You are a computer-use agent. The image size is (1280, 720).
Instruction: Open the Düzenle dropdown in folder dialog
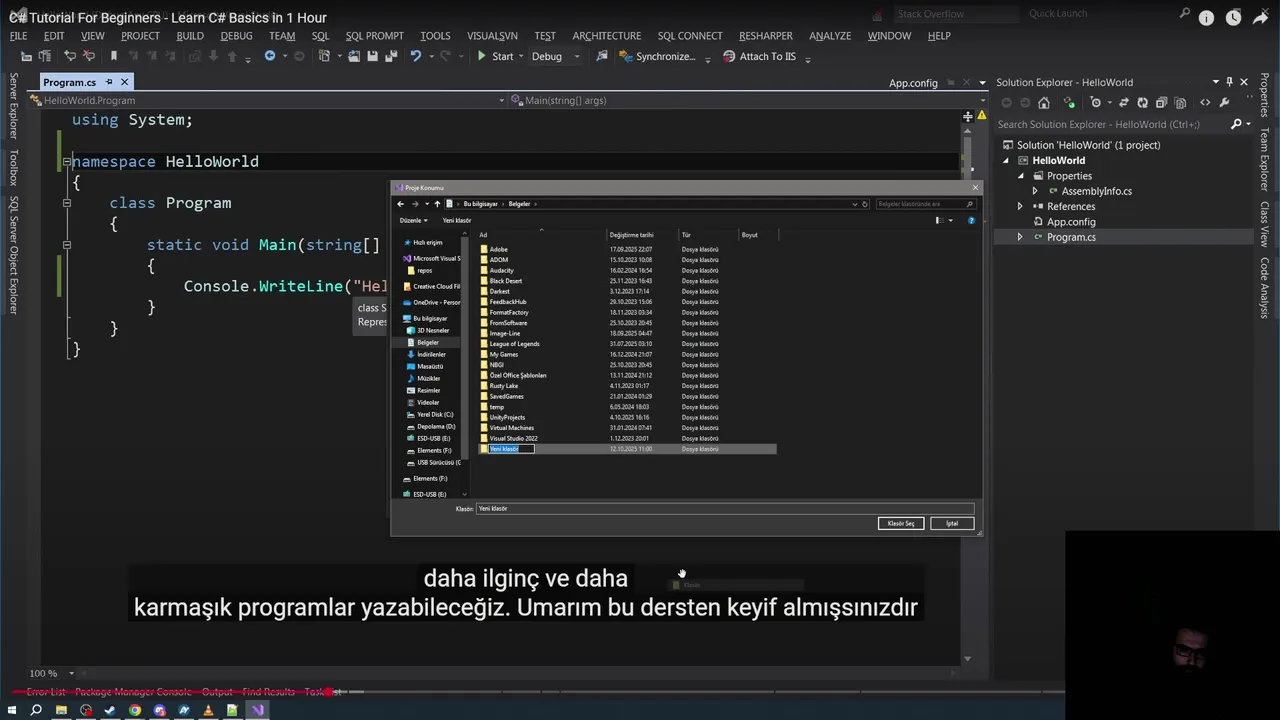(x=413, y=220)
